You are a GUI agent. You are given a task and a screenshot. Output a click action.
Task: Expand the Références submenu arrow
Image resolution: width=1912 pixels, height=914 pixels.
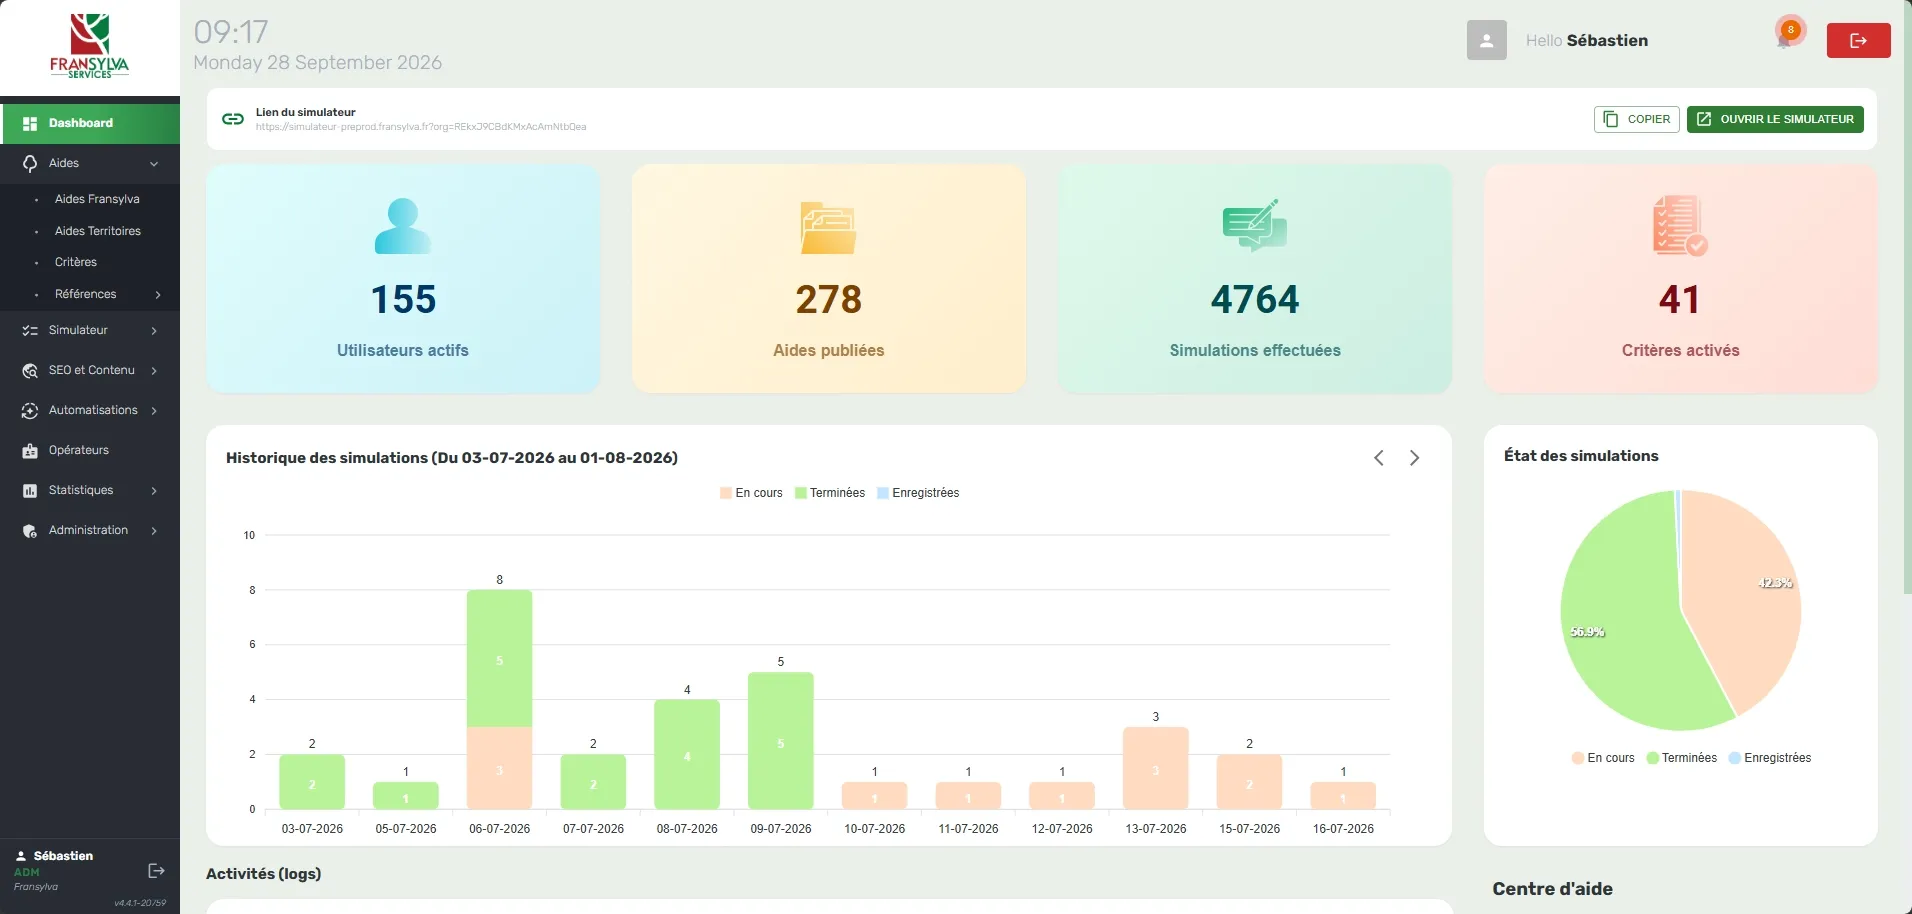click(x=157, y=295)
